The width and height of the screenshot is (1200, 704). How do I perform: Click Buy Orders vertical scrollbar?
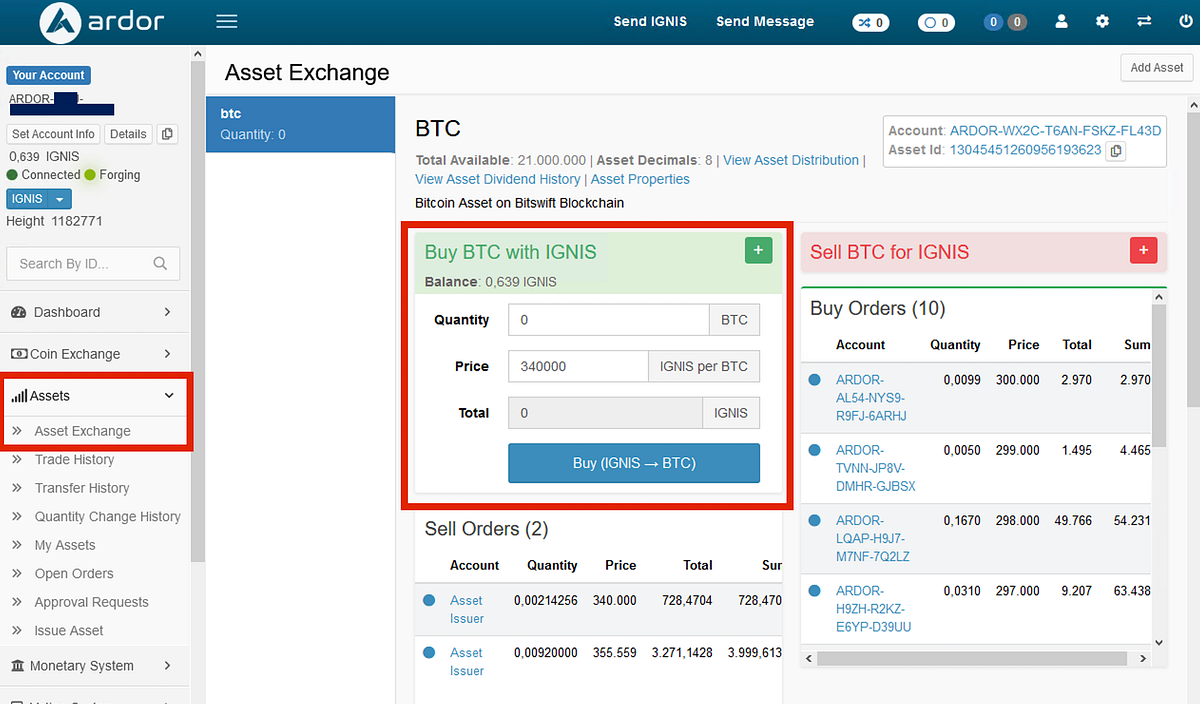(x=1159, y=375)
